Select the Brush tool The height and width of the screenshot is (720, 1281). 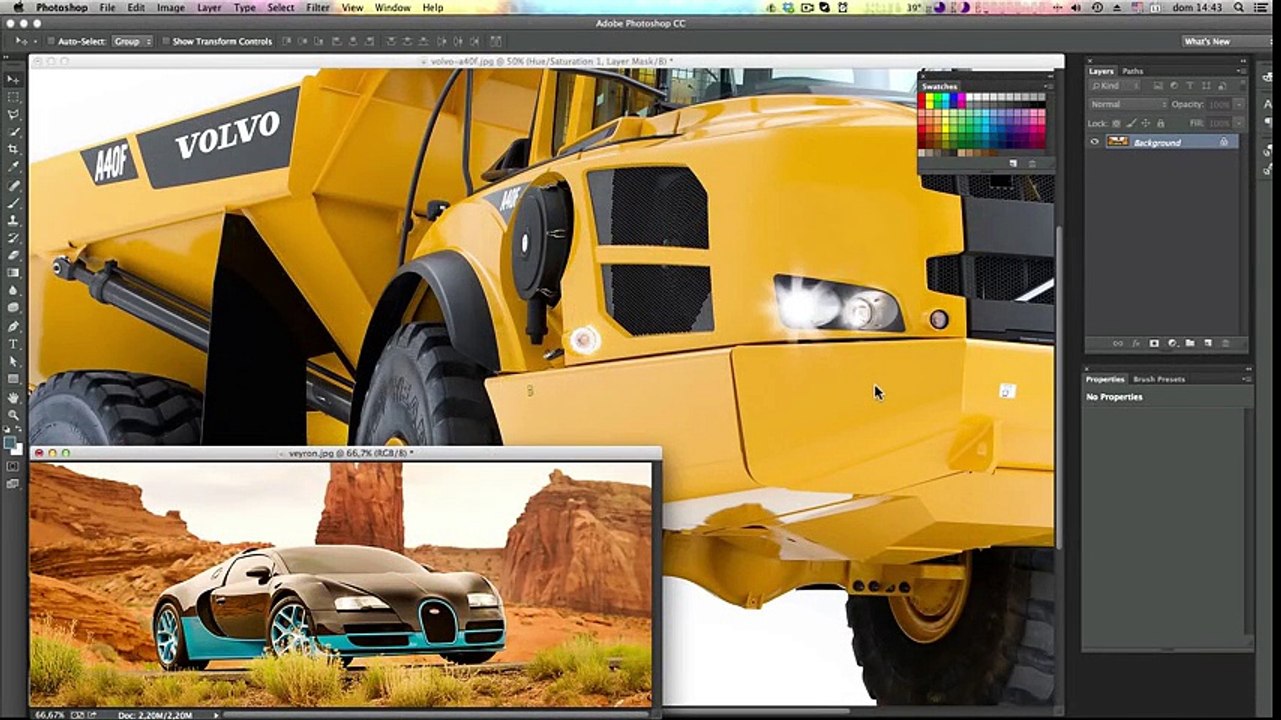point(13,204)
